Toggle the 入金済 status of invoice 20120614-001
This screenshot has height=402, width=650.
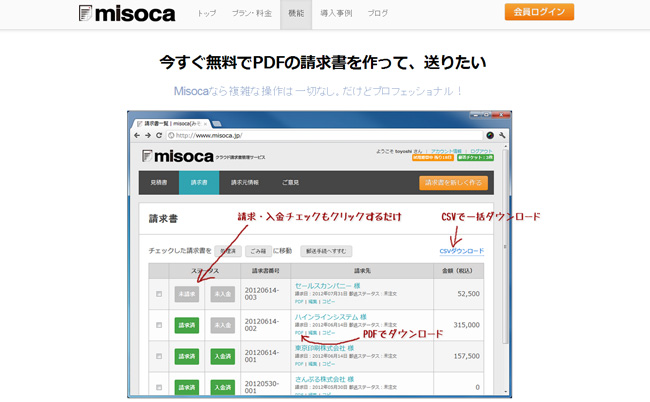[223, 356]
